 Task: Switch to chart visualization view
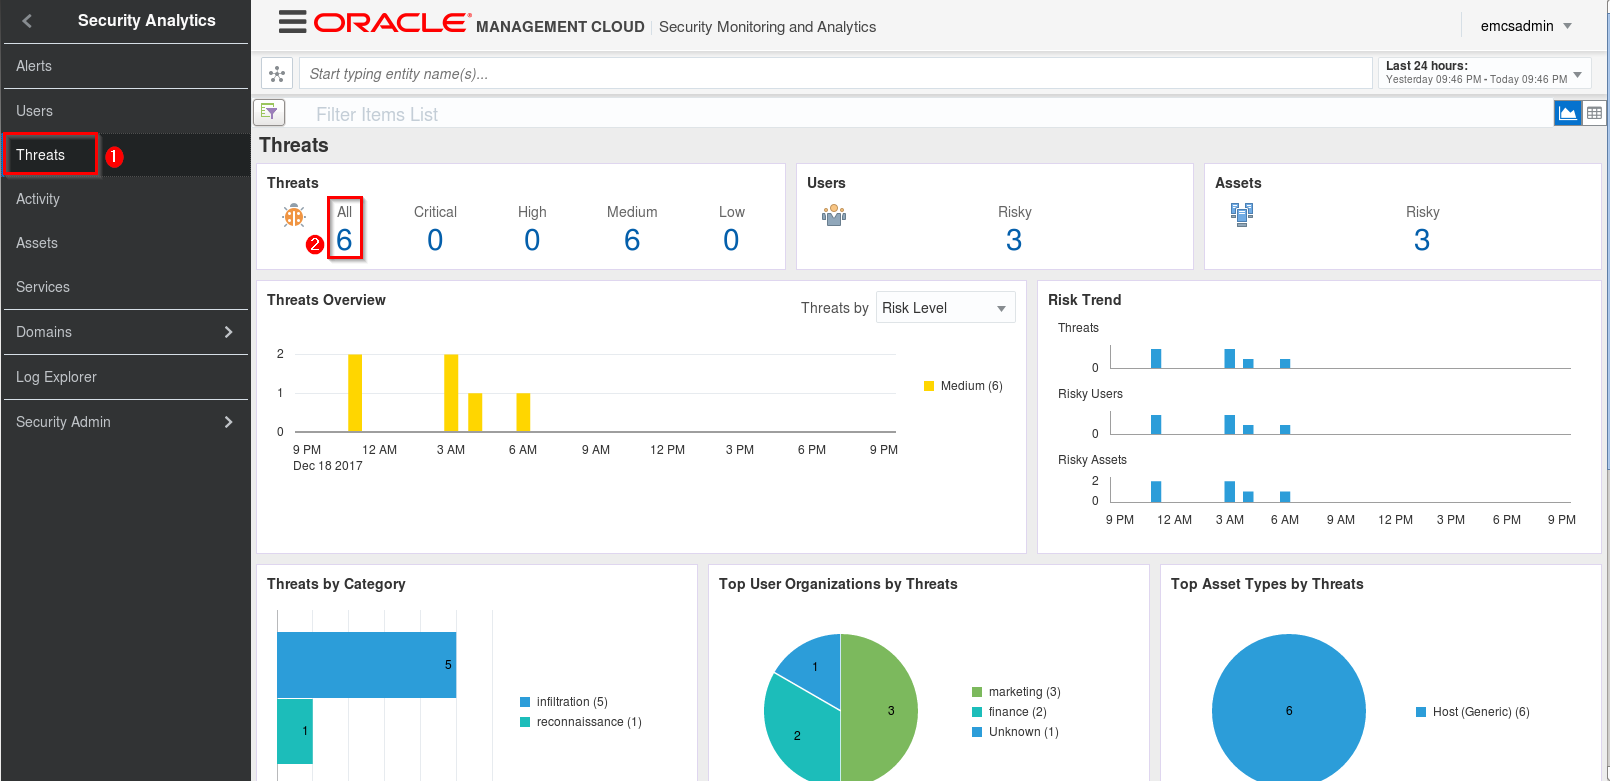(x=1568, y=113)
